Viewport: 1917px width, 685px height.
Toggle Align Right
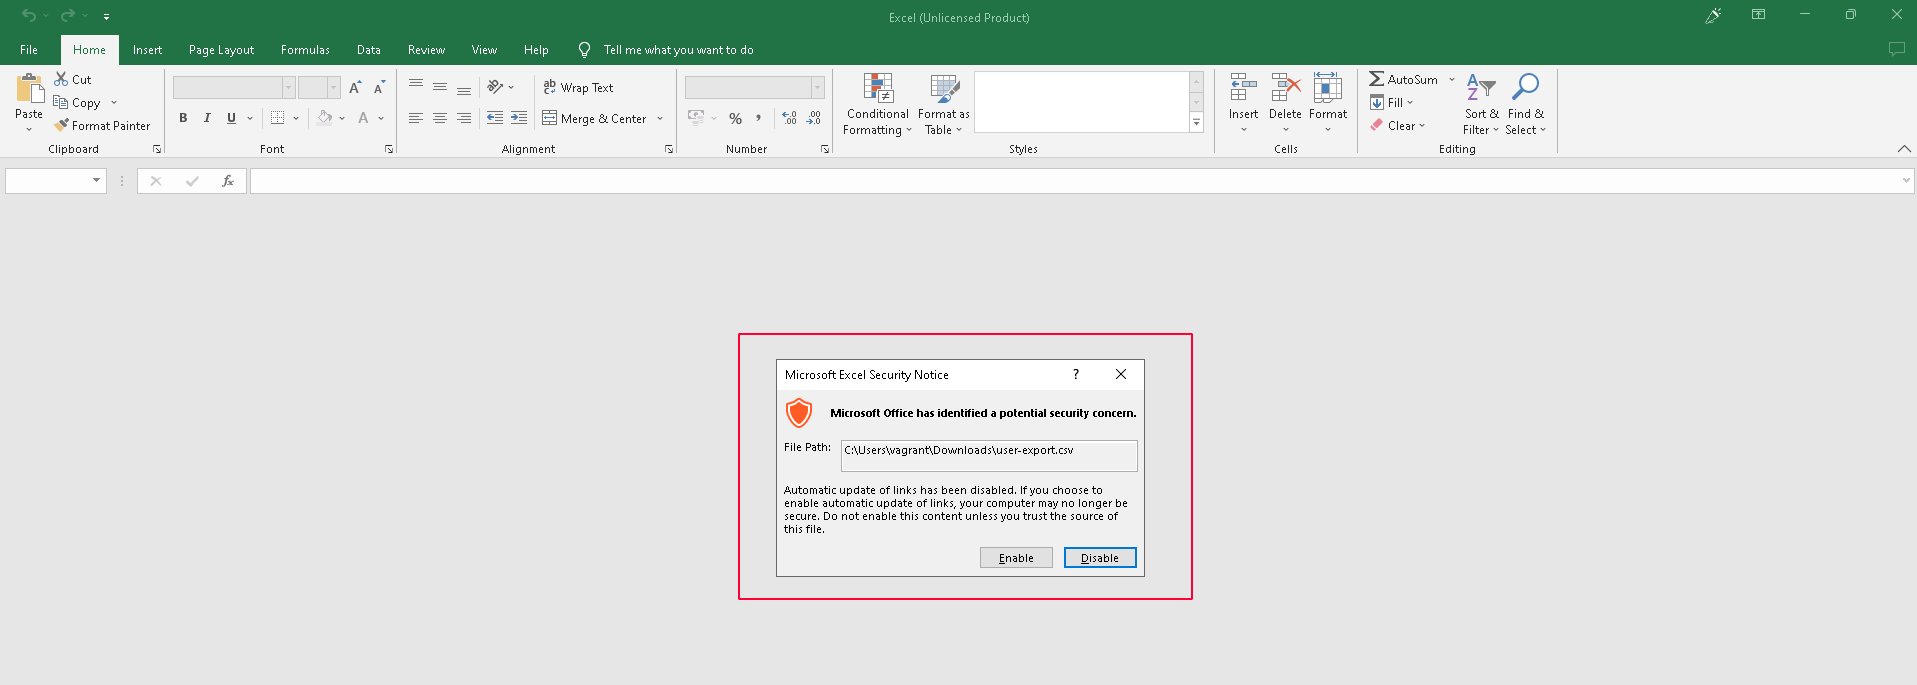[x=464, y=118]
